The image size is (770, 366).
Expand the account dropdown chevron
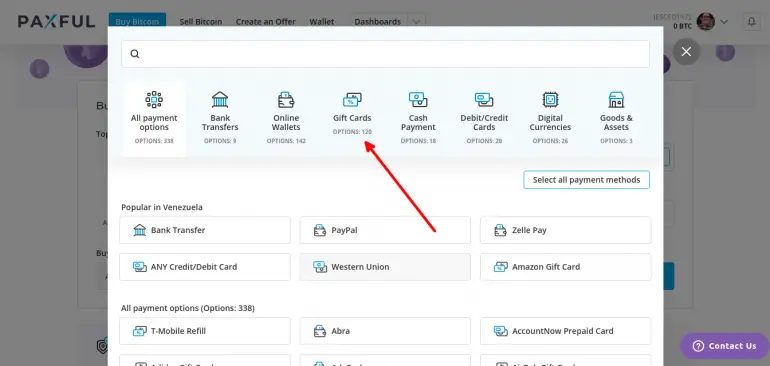pyautogui.click(x=724, y=22)
